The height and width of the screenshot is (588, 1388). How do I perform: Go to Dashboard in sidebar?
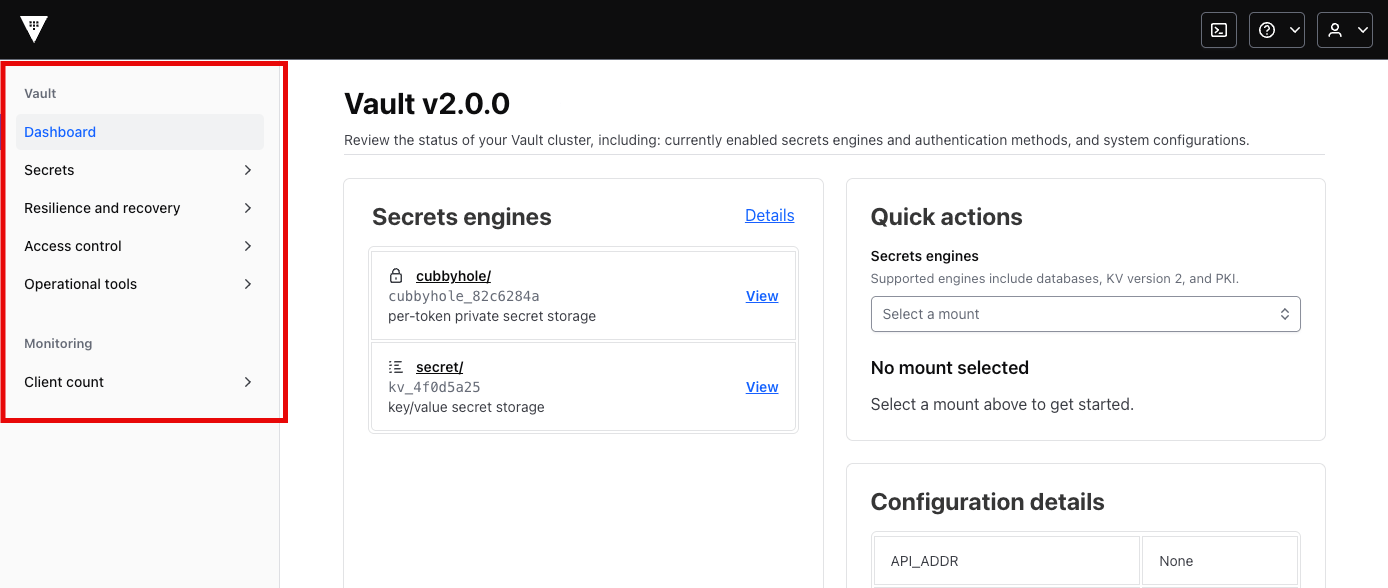(140, 132)
